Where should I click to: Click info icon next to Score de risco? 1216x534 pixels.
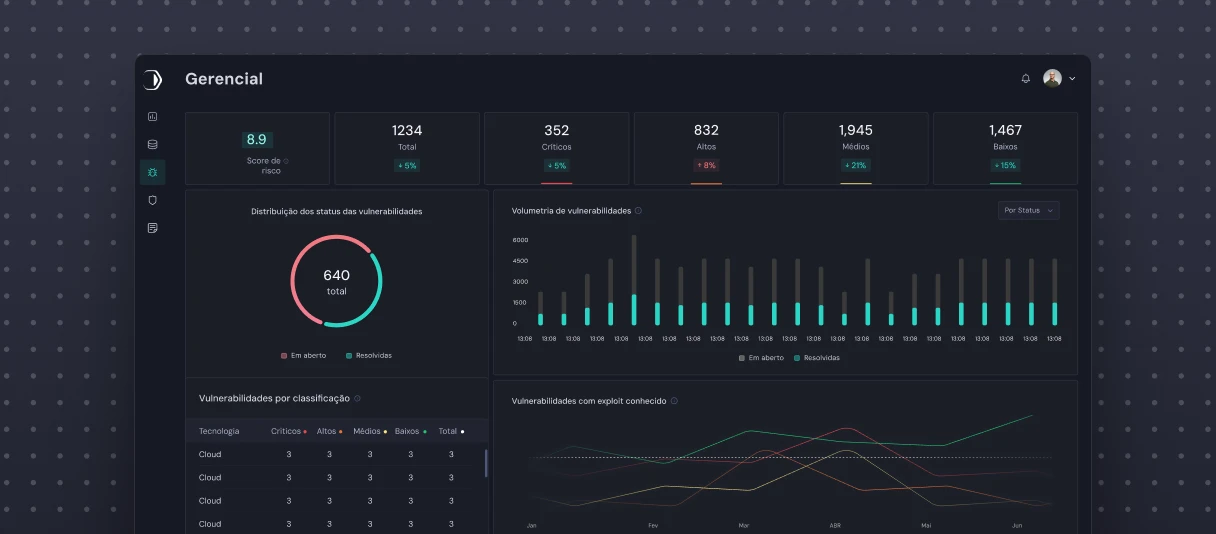[x=286, y=161]
